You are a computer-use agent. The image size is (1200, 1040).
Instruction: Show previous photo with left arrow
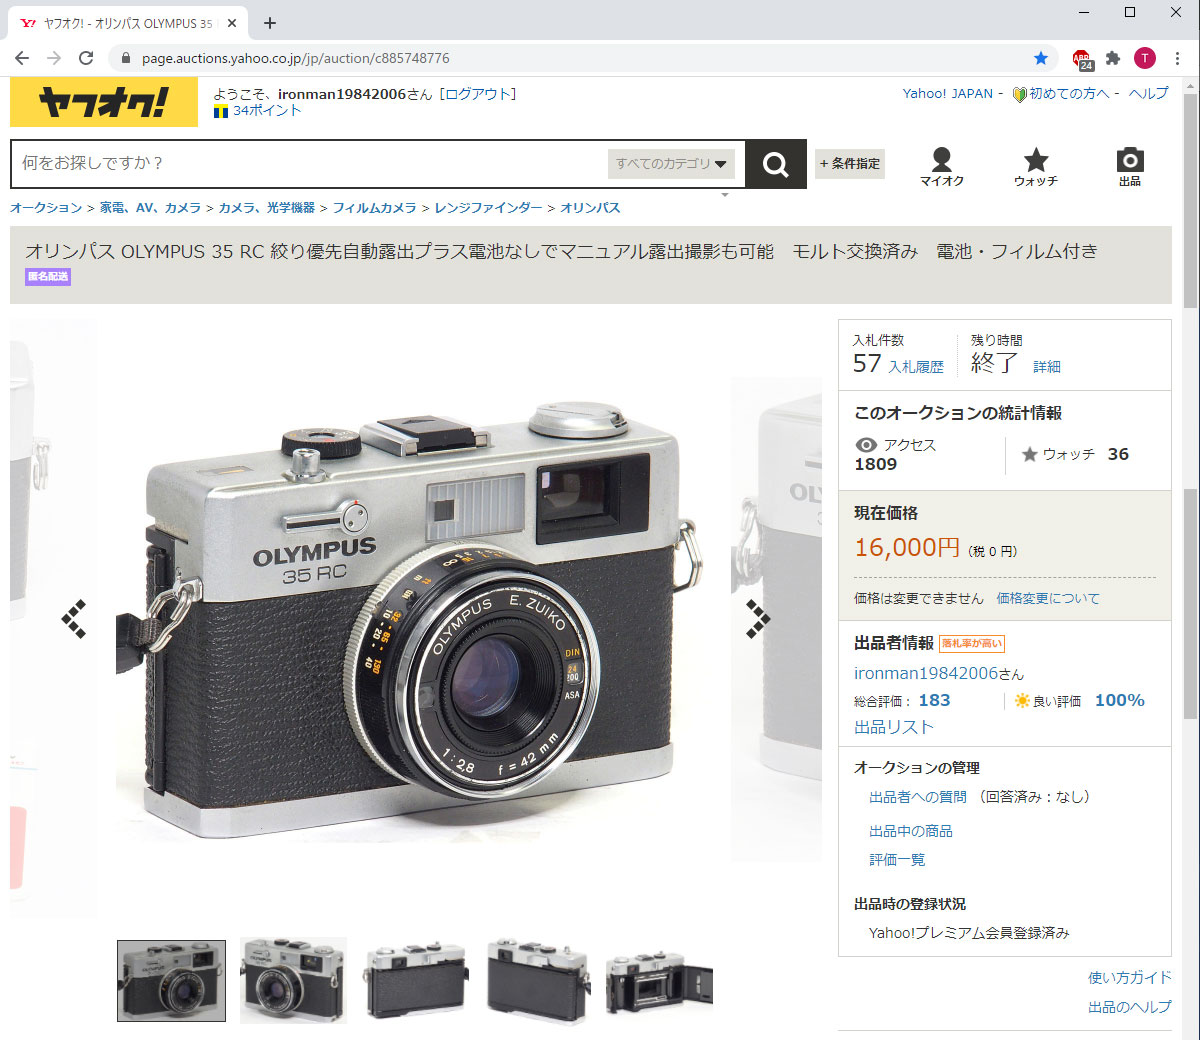click(x=74, y=619)
